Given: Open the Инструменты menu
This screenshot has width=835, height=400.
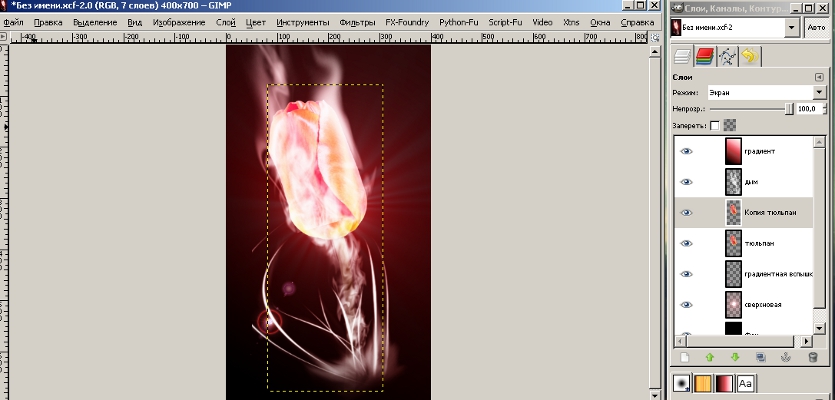Looking at the screenshot, I should click(x=303, y=22).
